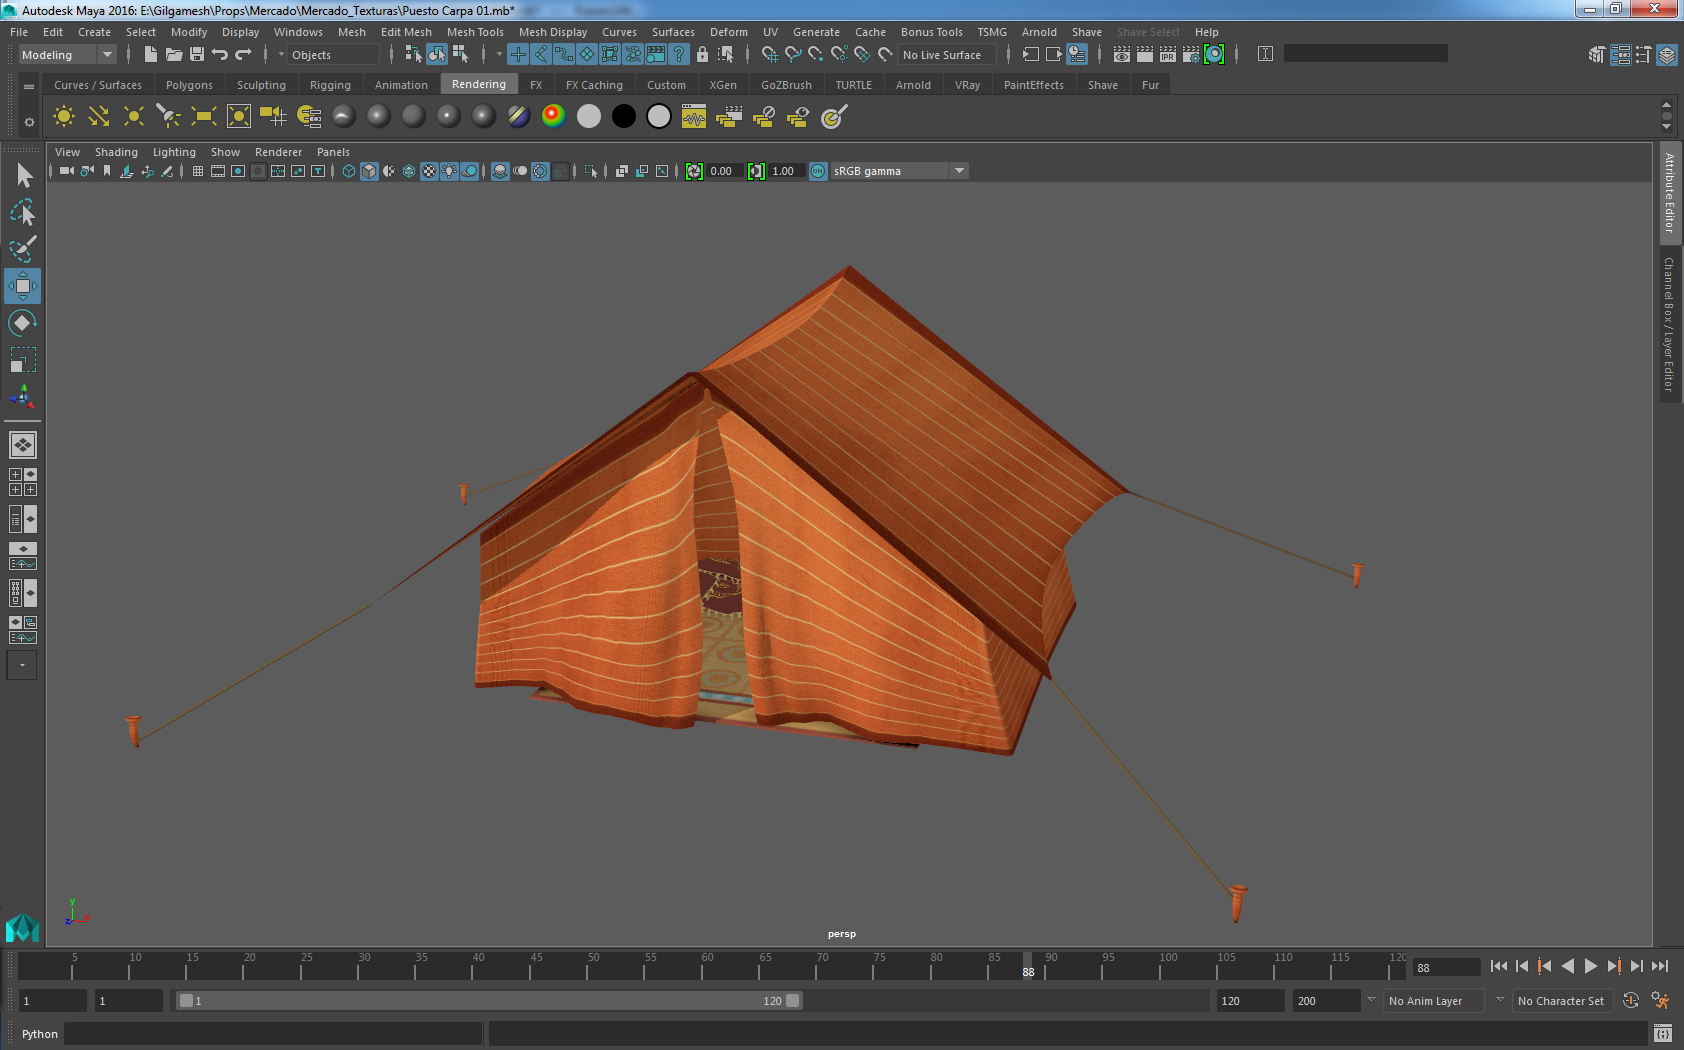Open the Render Settings clapboard icon
The height and width of the screenshot is (1050, 1684).
point(1190,55)
